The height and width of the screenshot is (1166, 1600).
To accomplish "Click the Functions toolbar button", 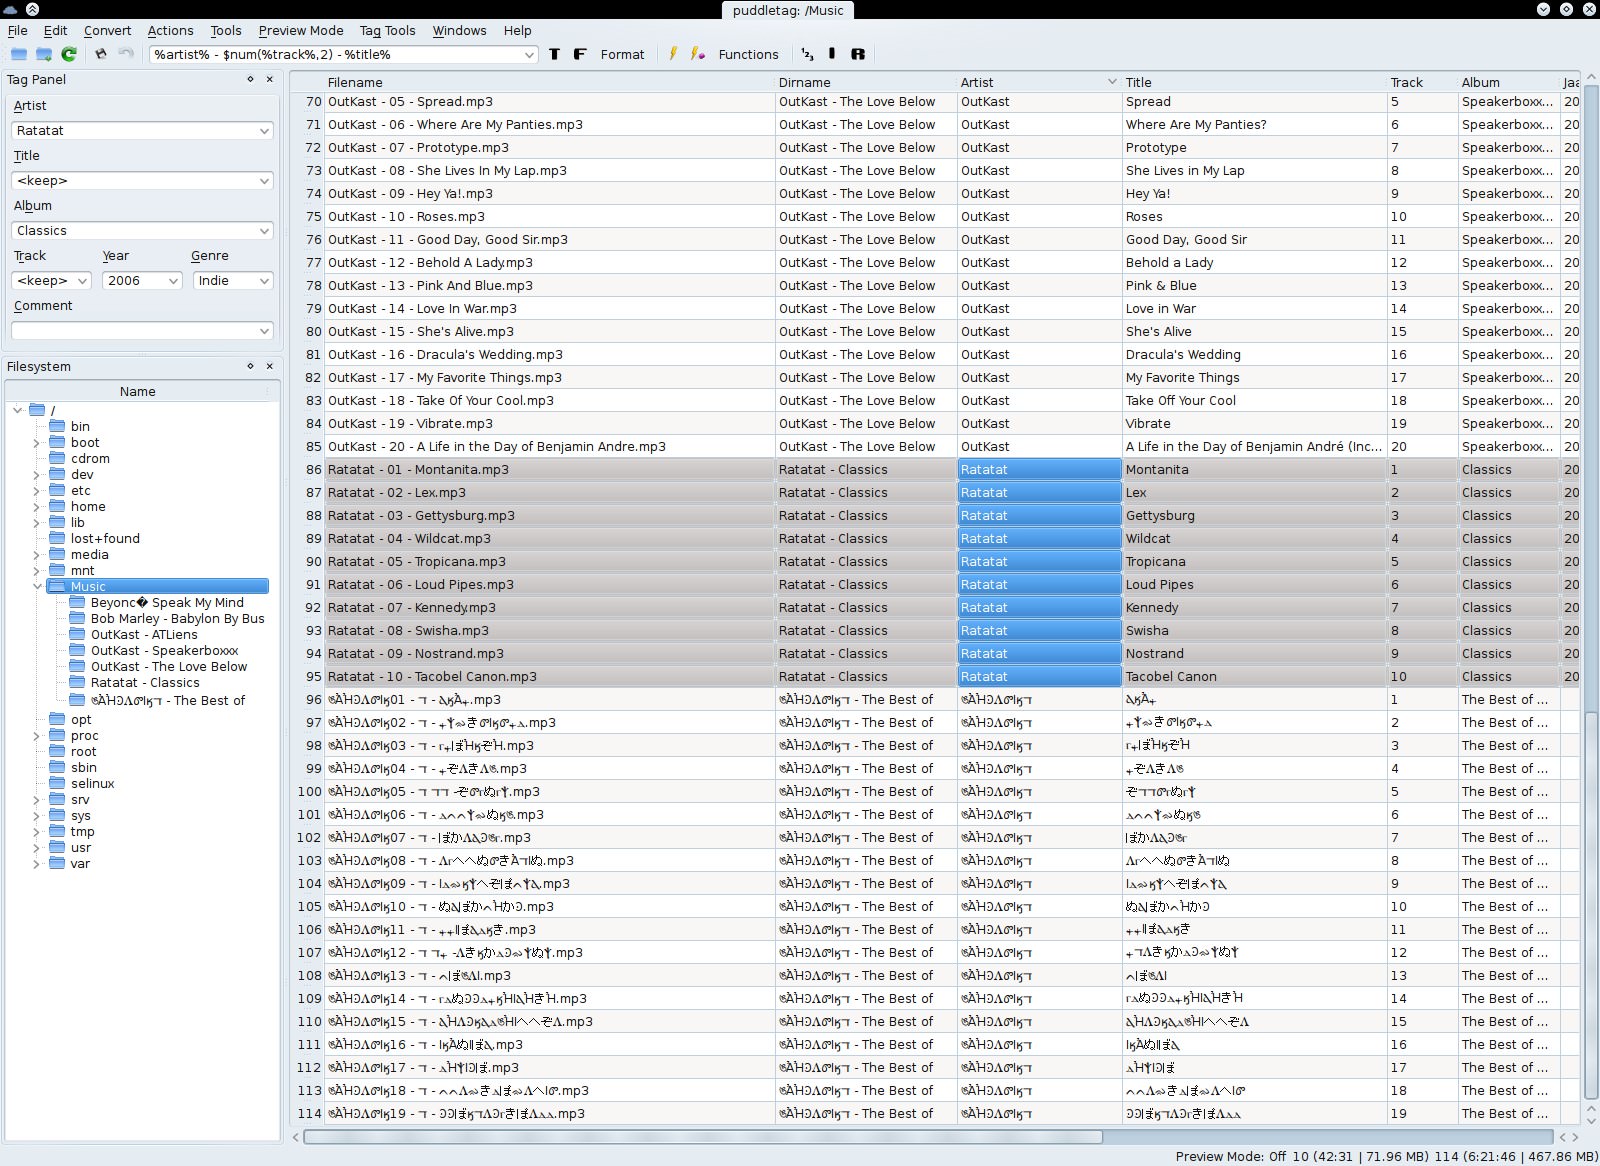I will [x=747, y=54].
